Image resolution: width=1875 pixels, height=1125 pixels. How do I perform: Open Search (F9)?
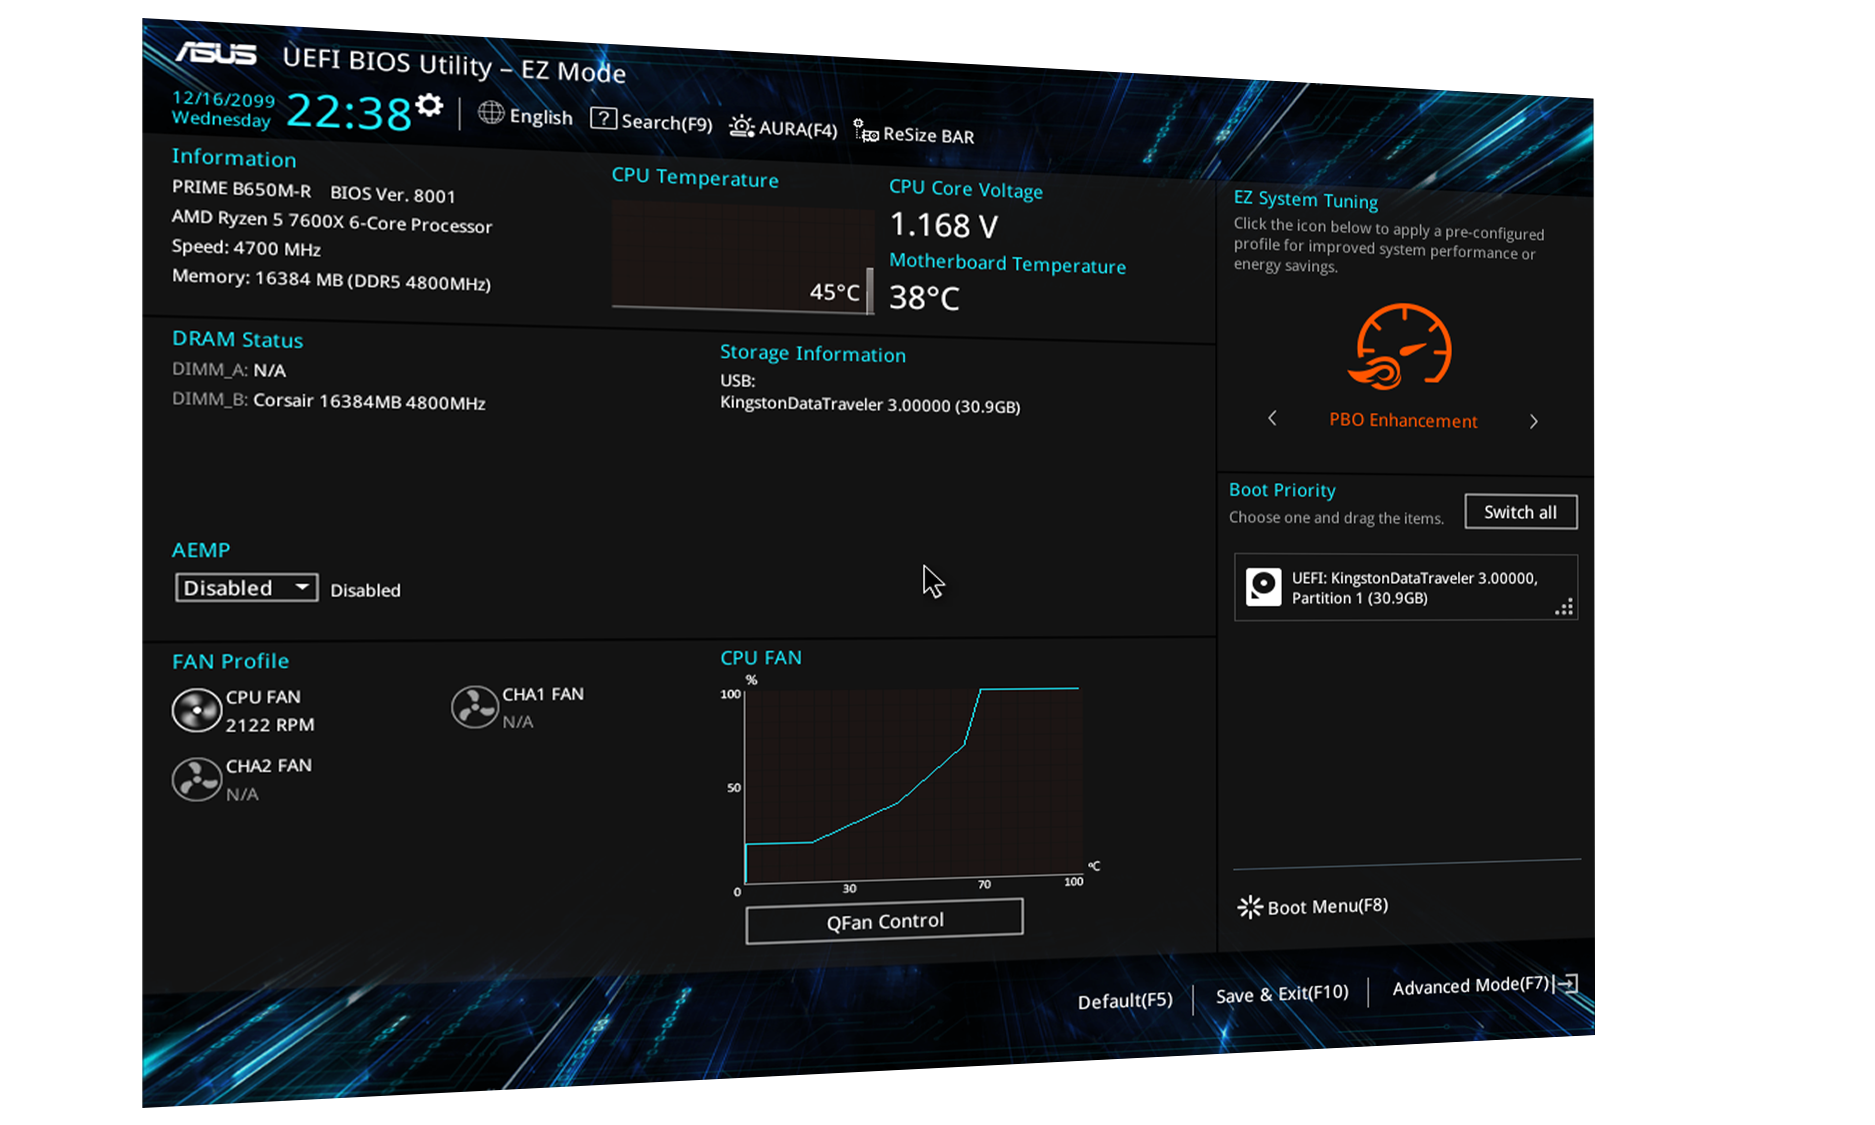(x=651, y=121)
